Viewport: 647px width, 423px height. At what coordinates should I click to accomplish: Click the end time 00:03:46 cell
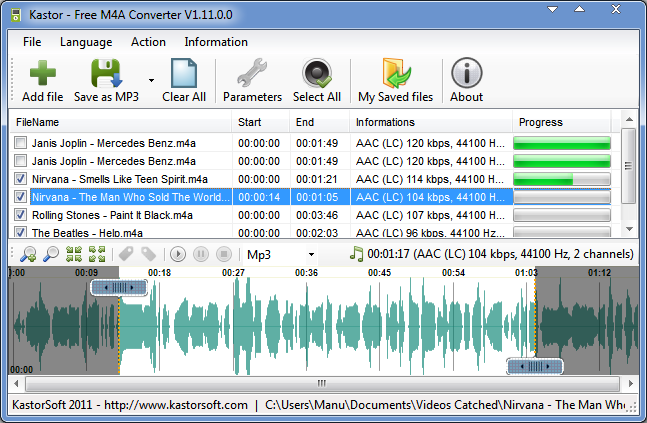[320, 215]
